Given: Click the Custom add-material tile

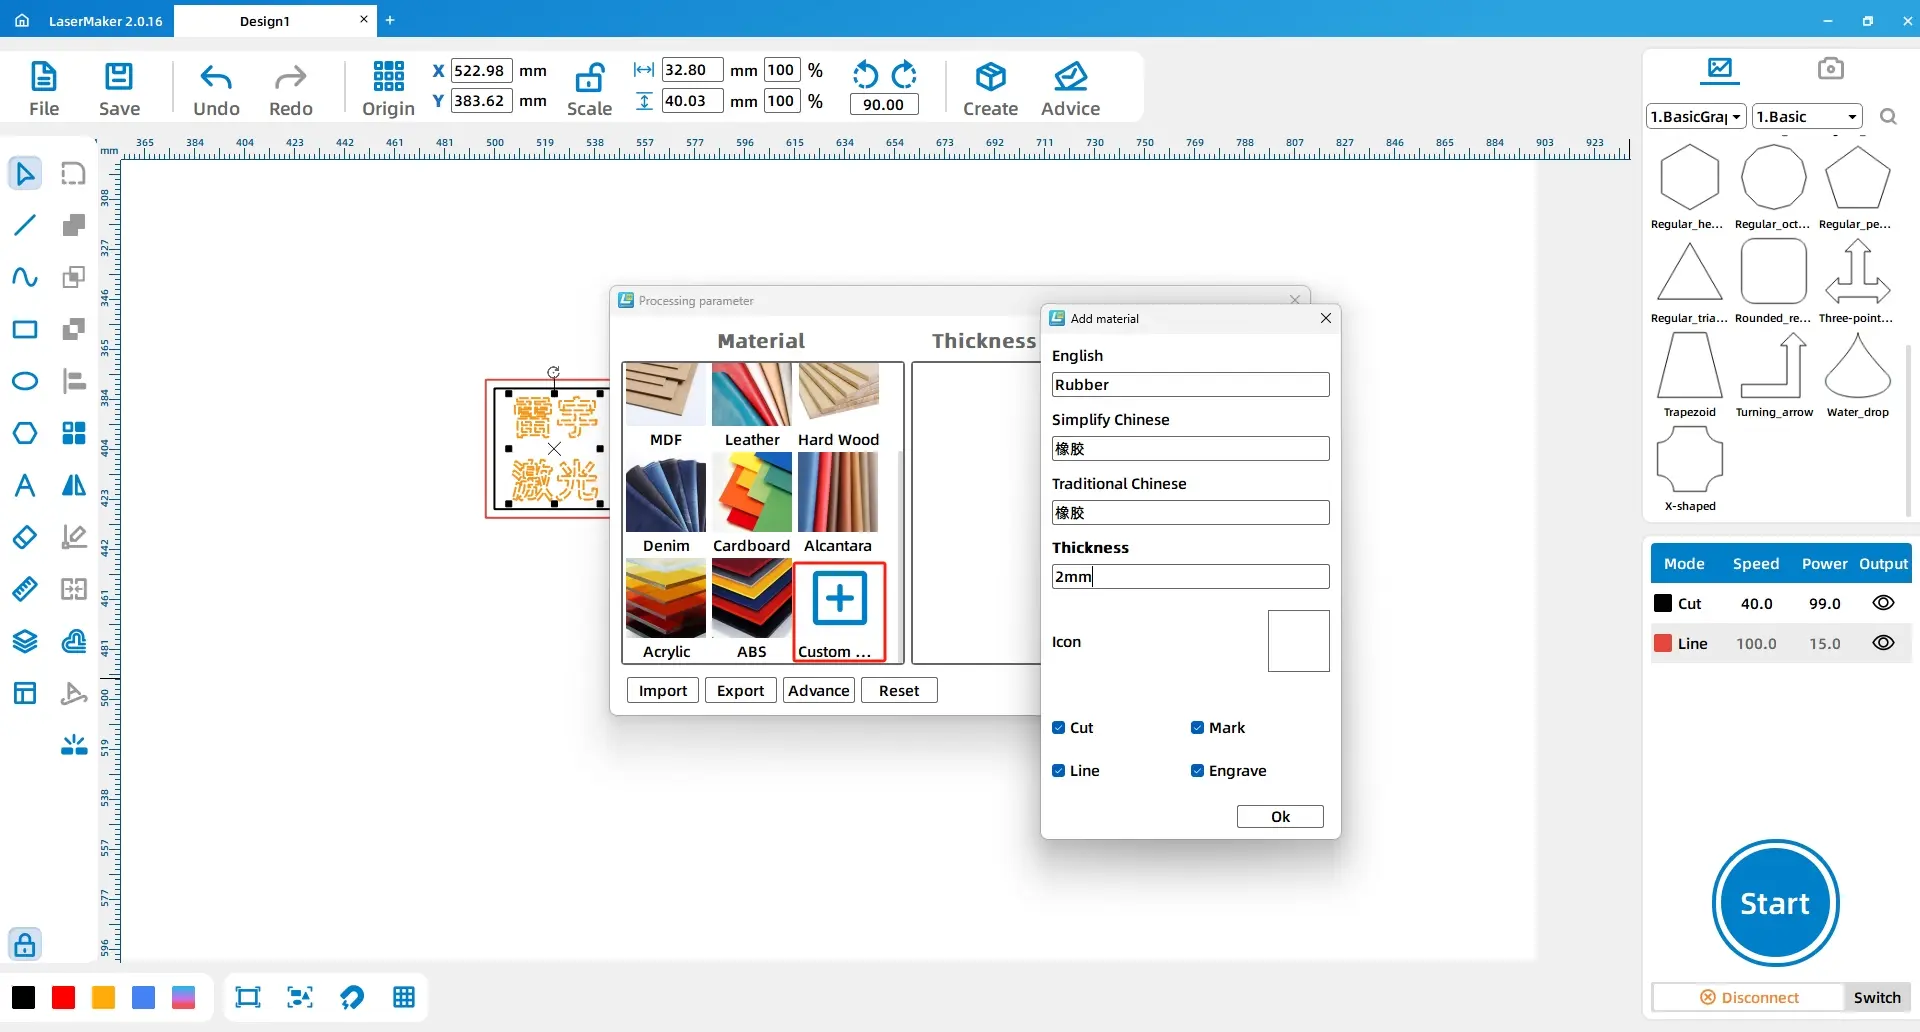Looking at the screenshot, I should coord(840,611).
